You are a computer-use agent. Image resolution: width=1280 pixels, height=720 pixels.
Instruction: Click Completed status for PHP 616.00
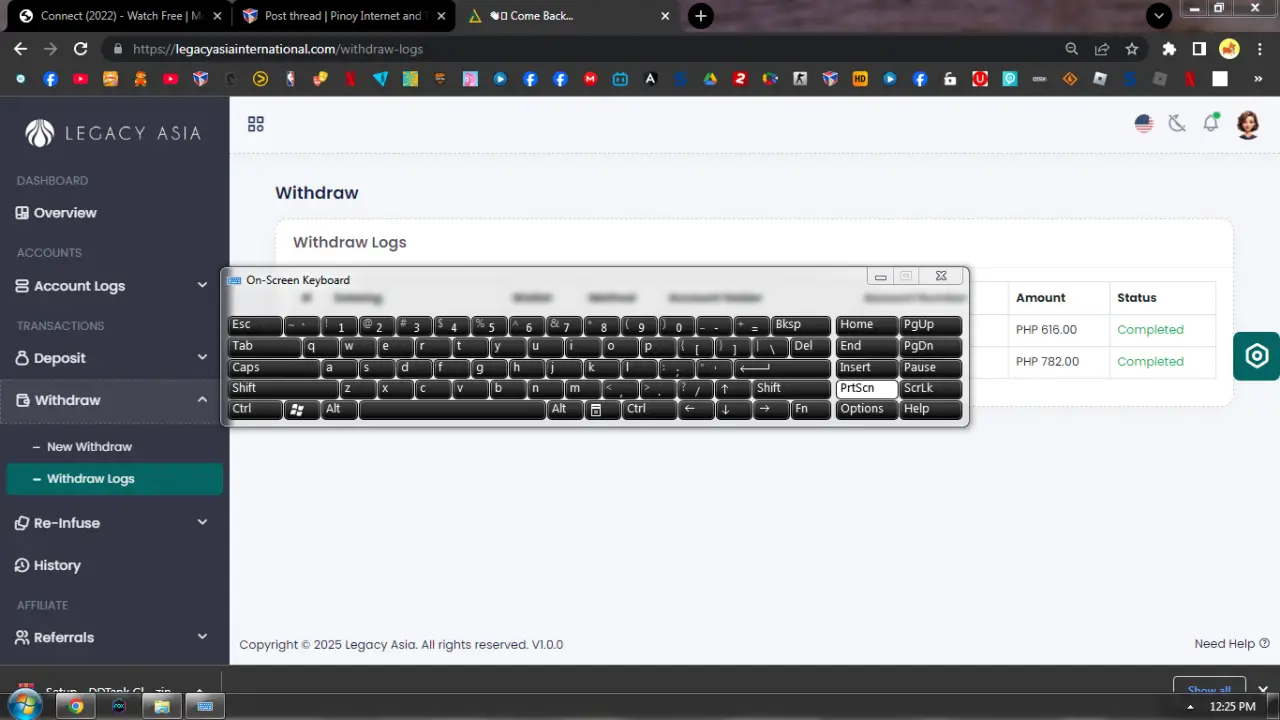1150,329
